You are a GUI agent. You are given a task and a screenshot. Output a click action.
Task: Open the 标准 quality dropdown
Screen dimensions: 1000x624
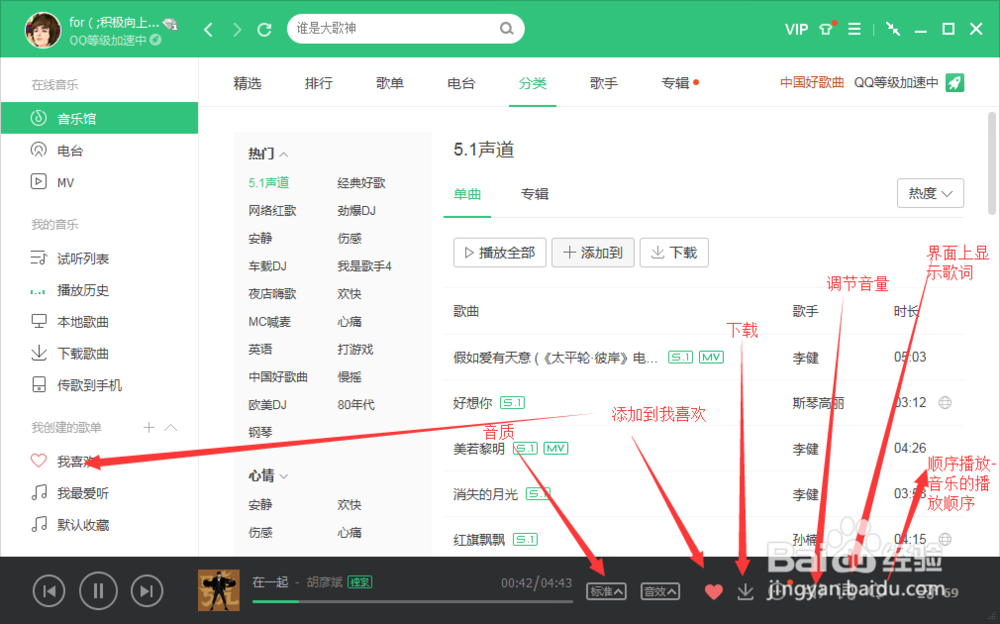click(x=606, y=592)
